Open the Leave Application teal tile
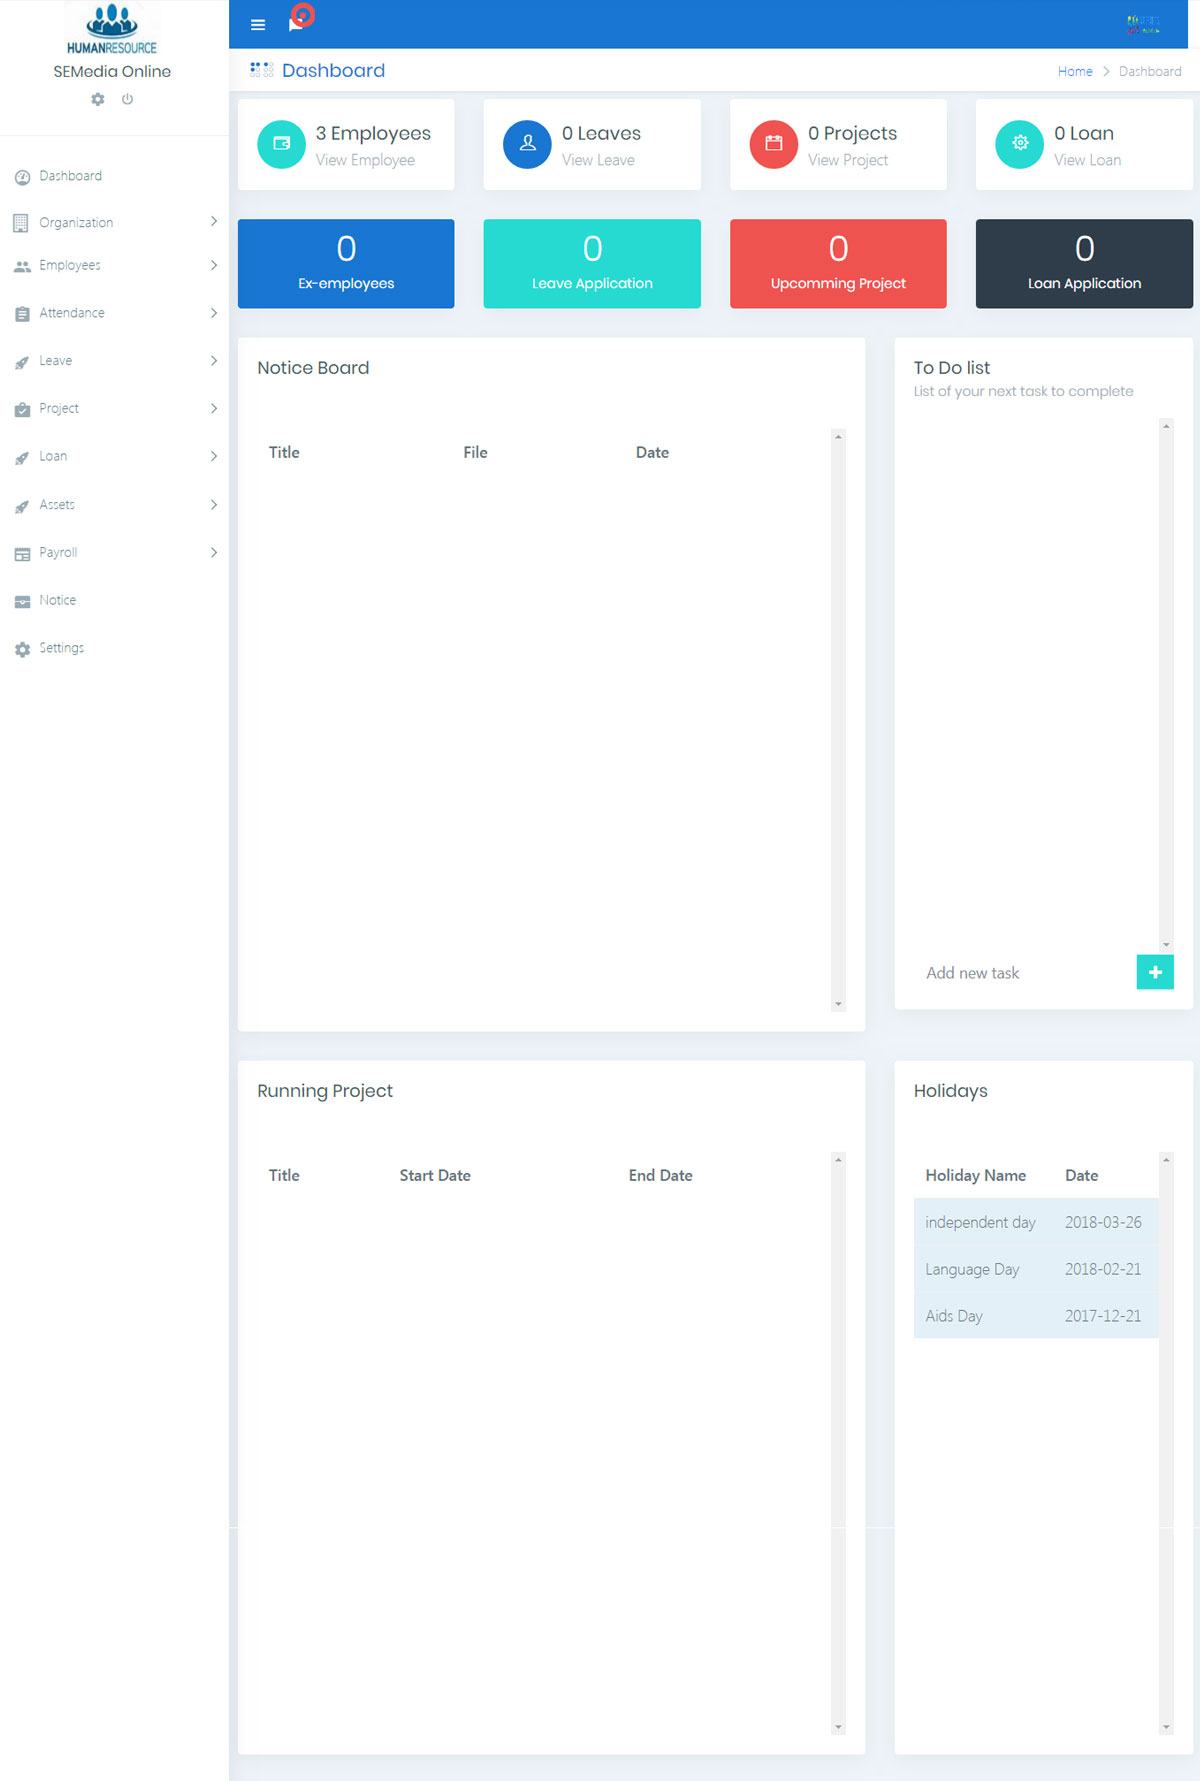The width and height of the screenshot is (1200, 1781). tap(592, 264)
